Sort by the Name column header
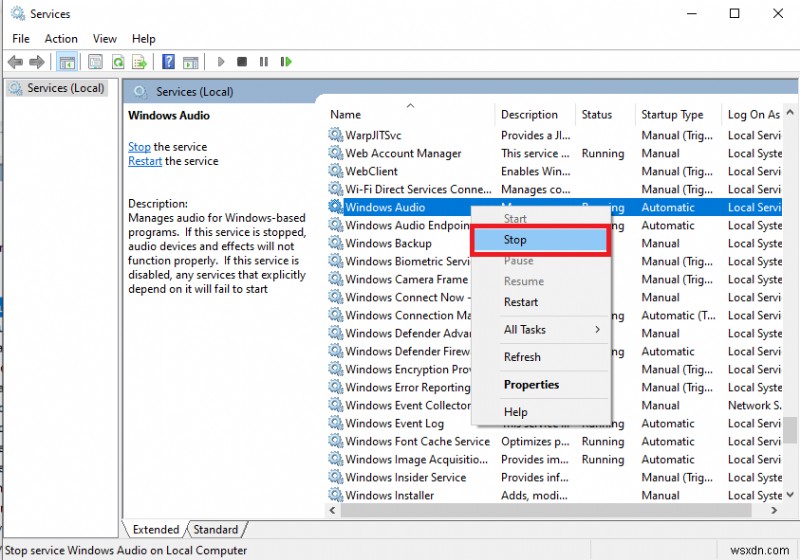The height and width of the screenshot is (560, 800). pos(410,114)
